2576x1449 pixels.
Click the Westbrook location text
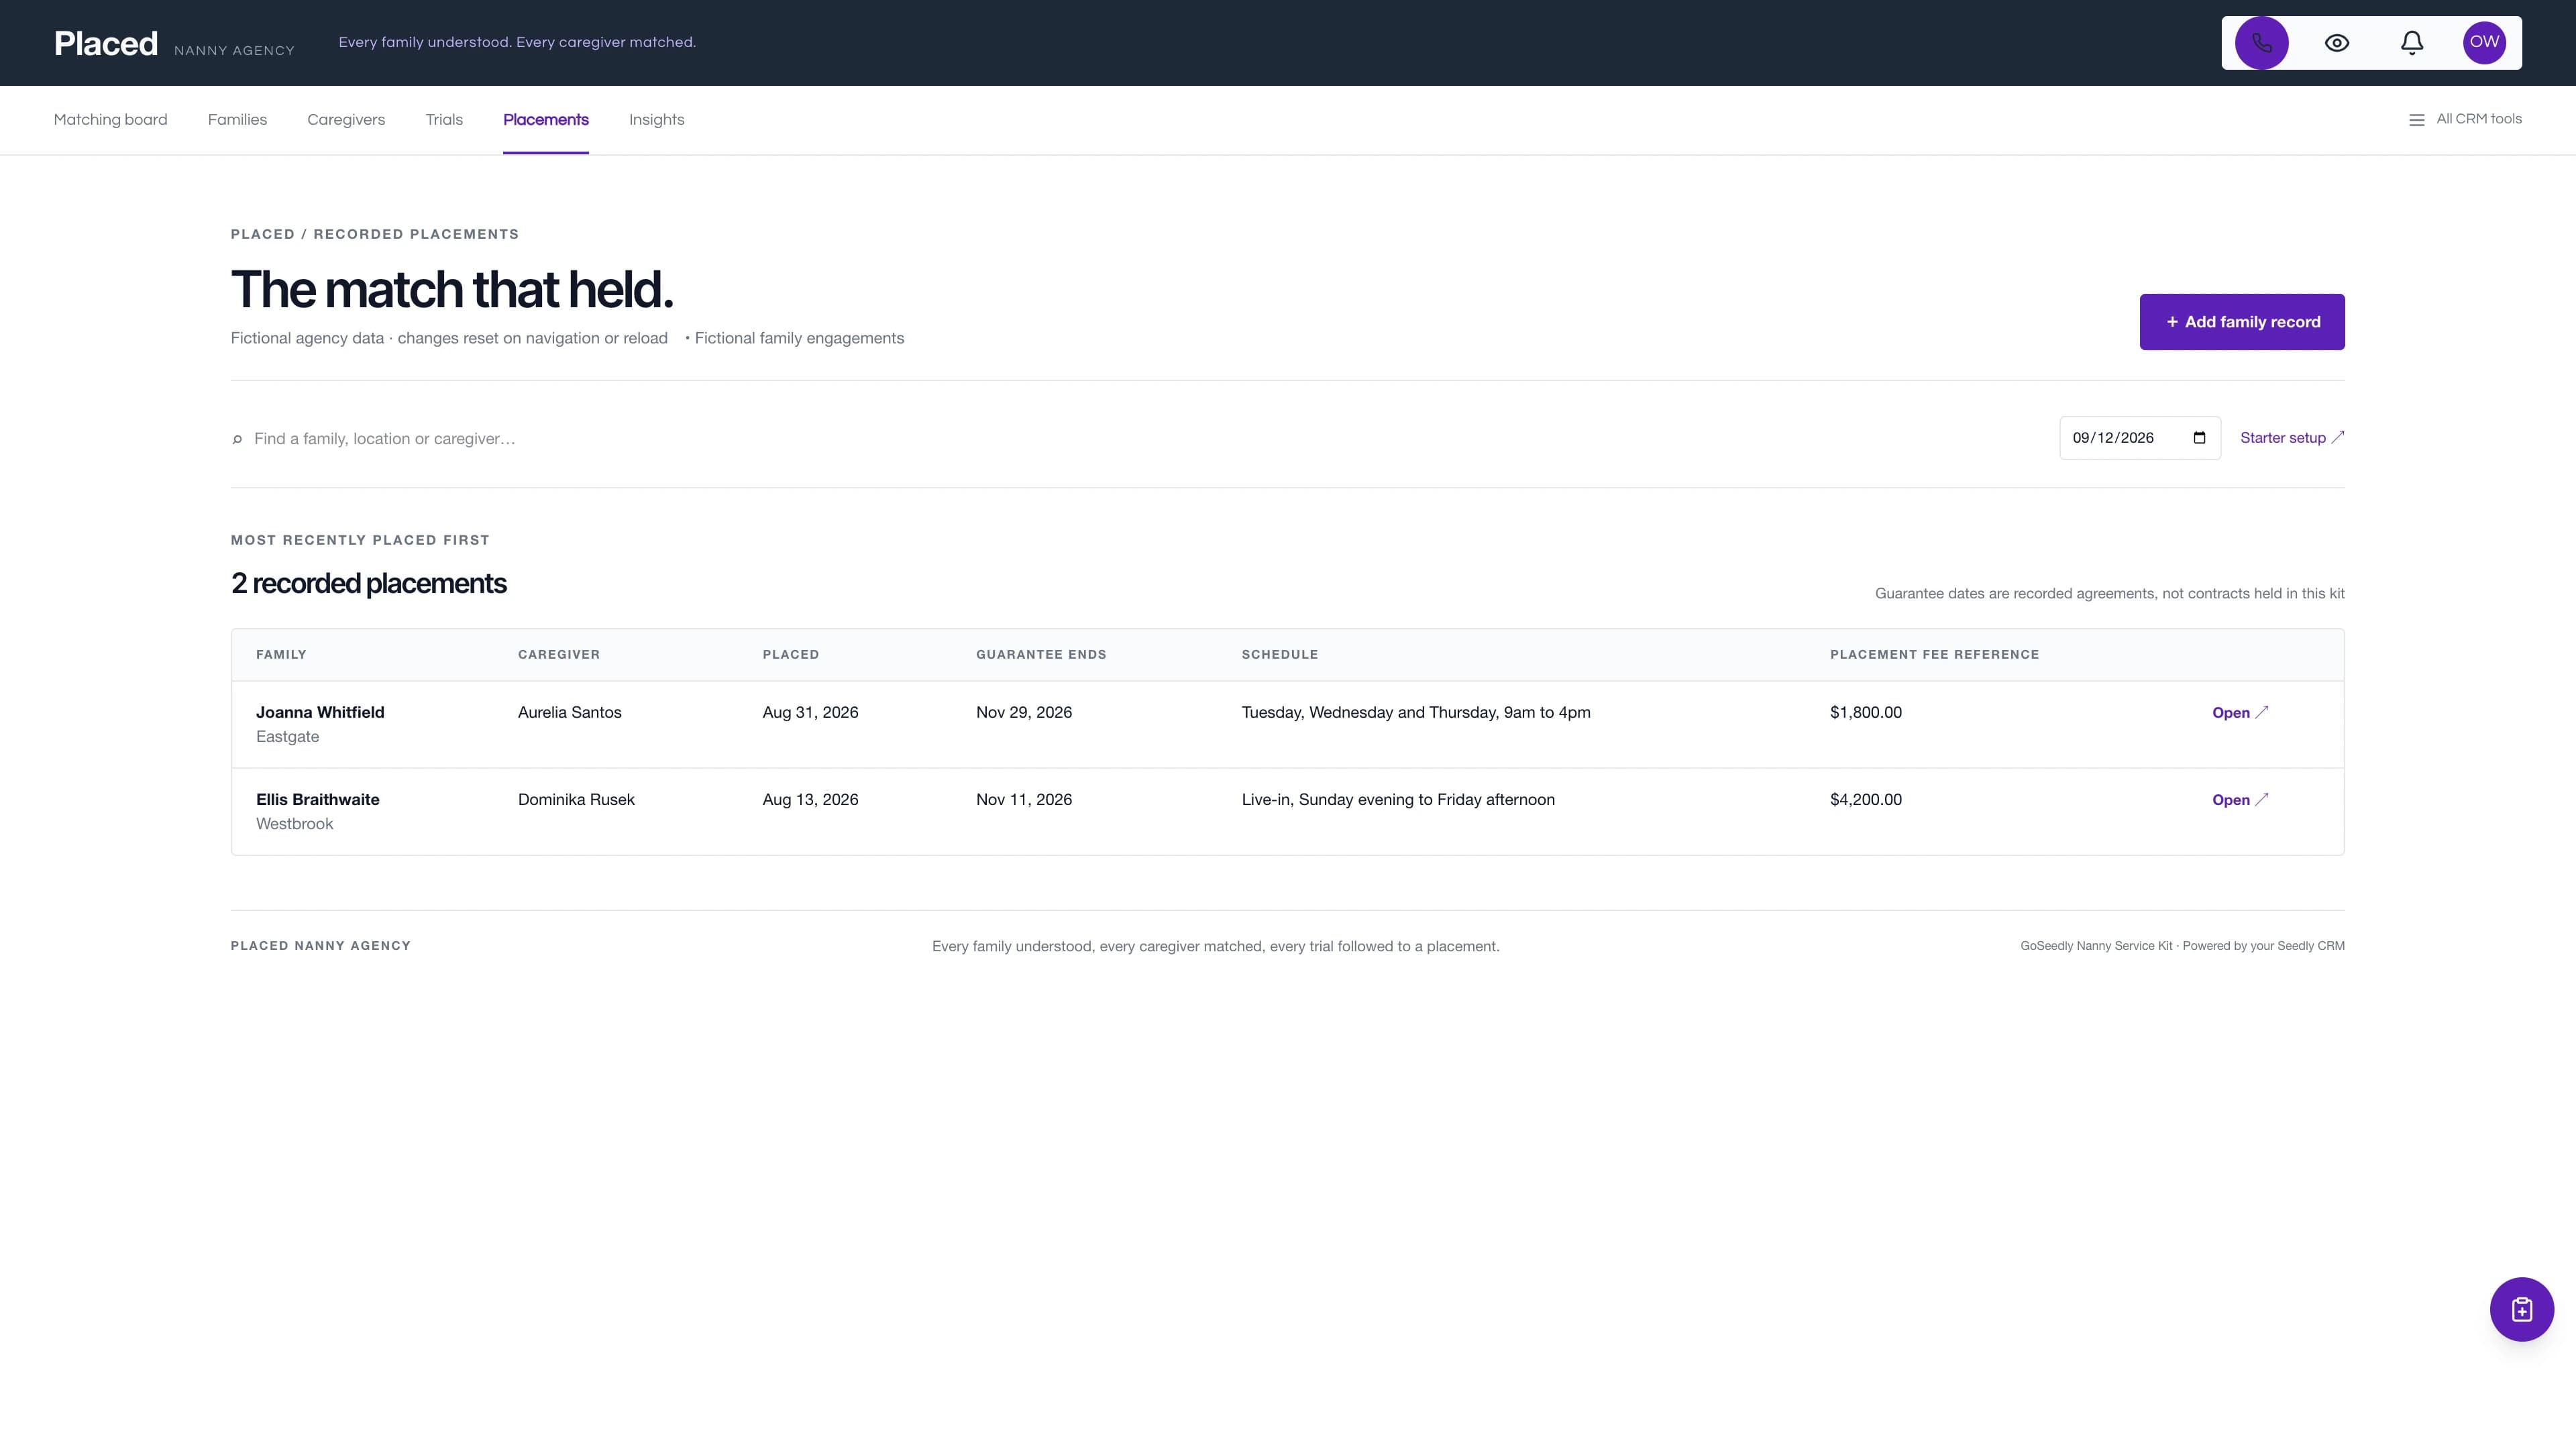click(x=294, y=824)
